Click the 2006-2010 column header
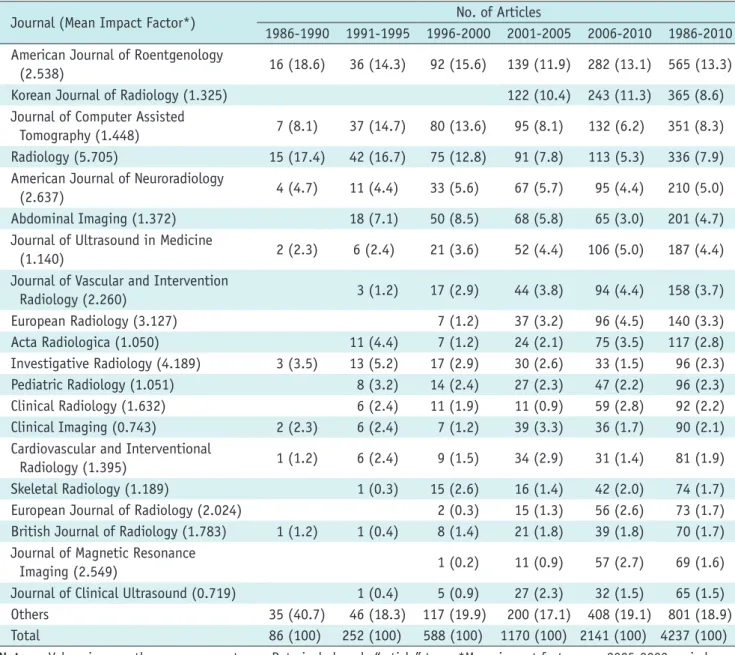Screen dimensions: 735x655 [x=619, y=34]
